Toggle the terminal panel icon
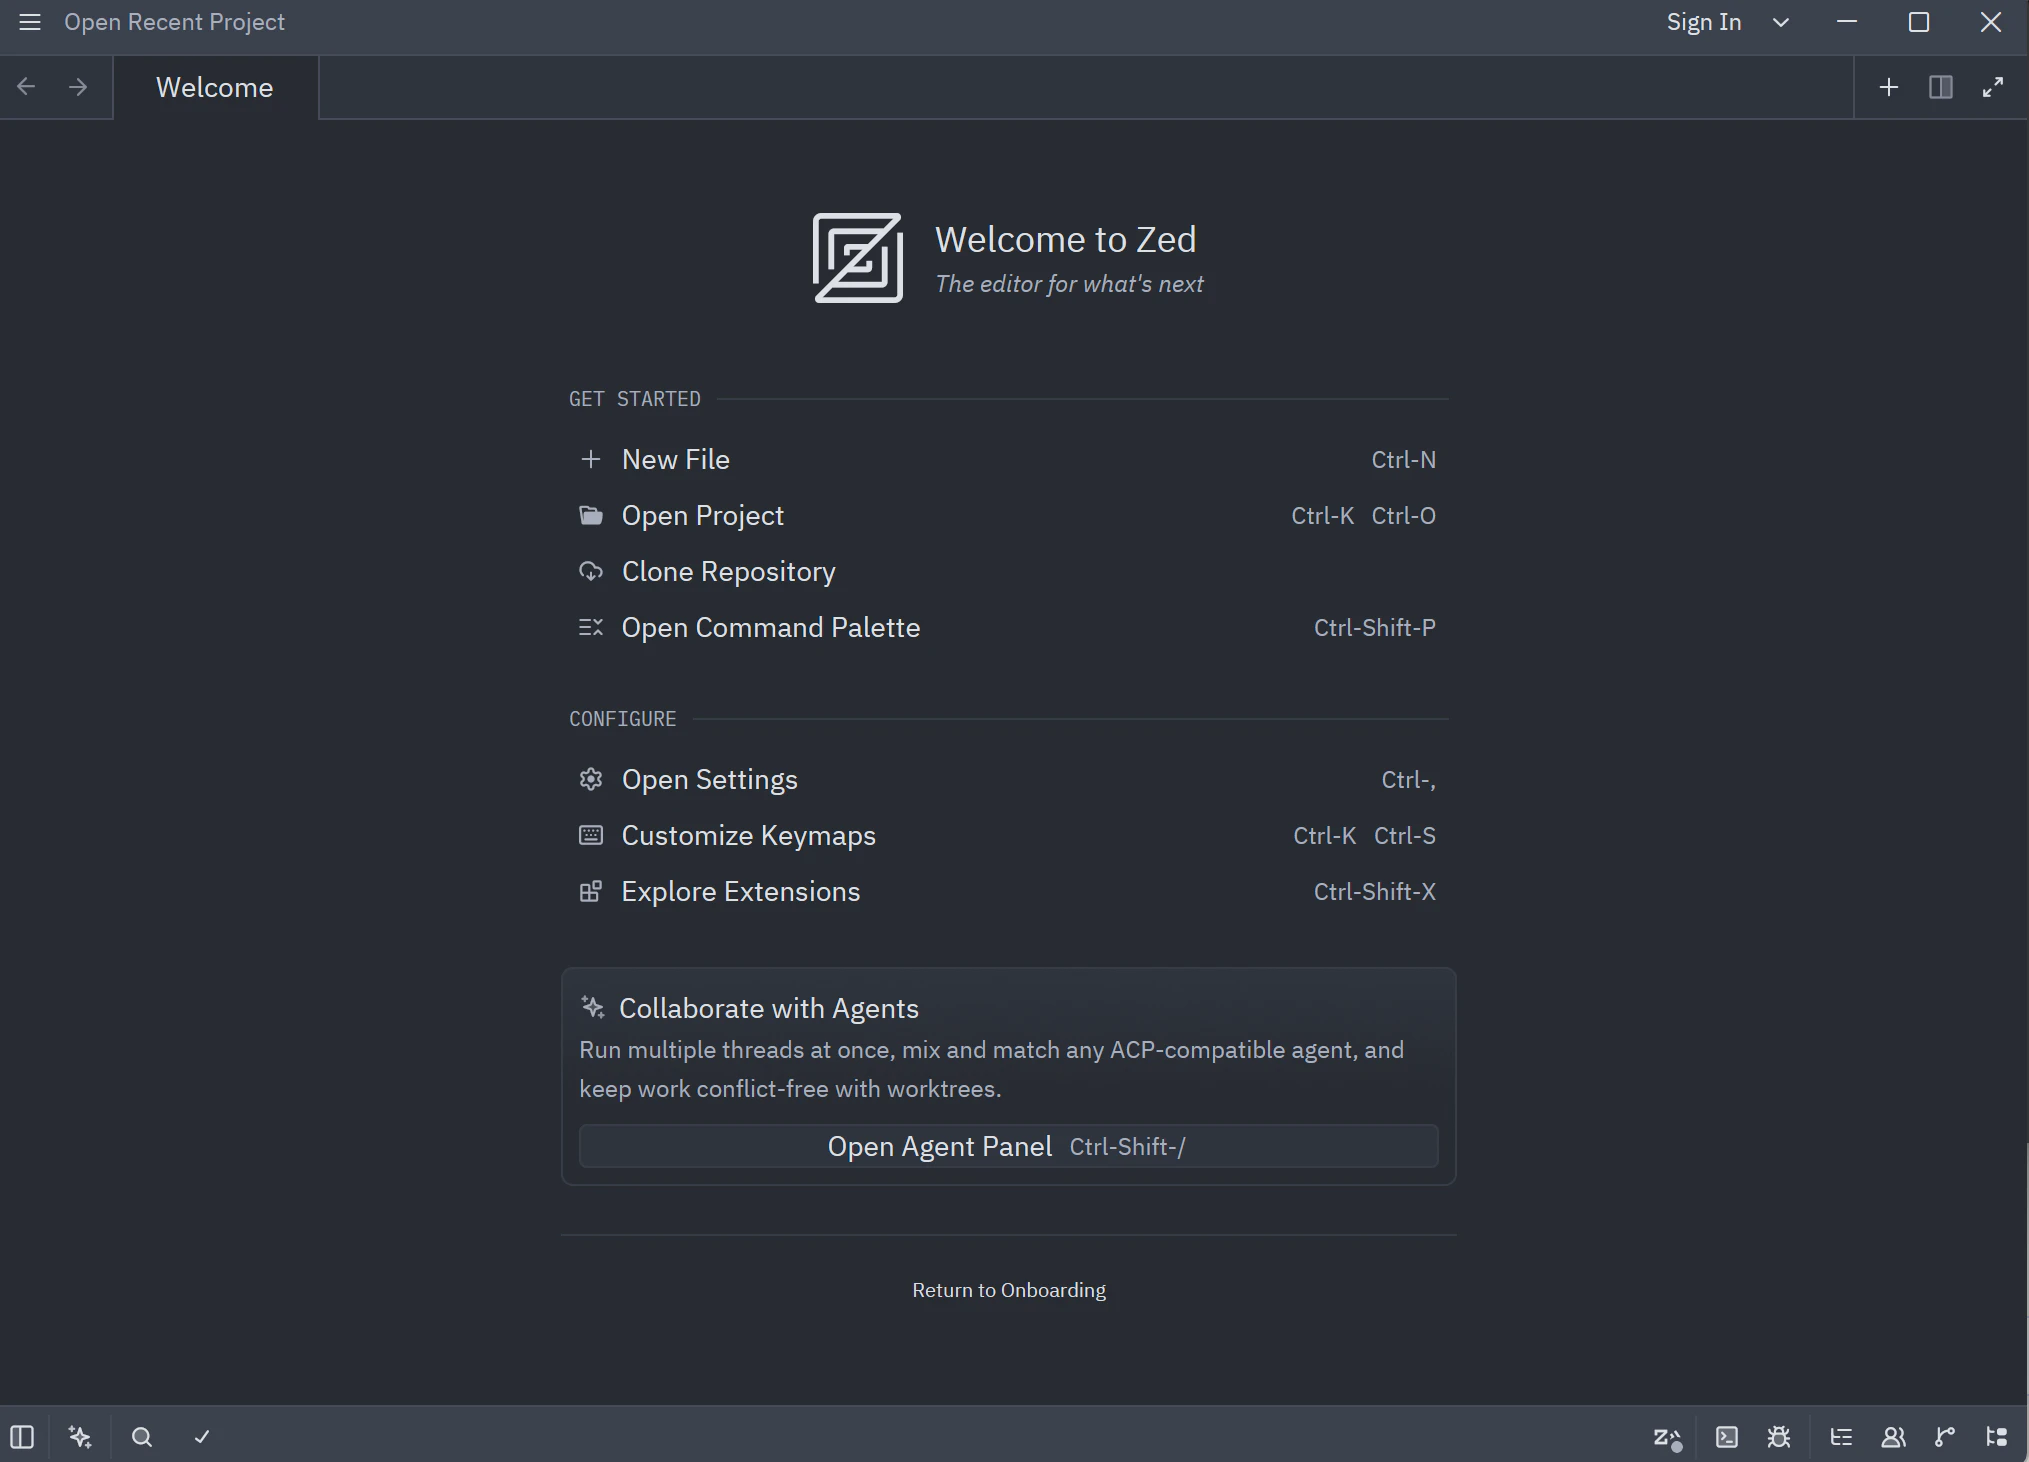This screenshot has width=2029, height=1462. click(1727, 1437)
